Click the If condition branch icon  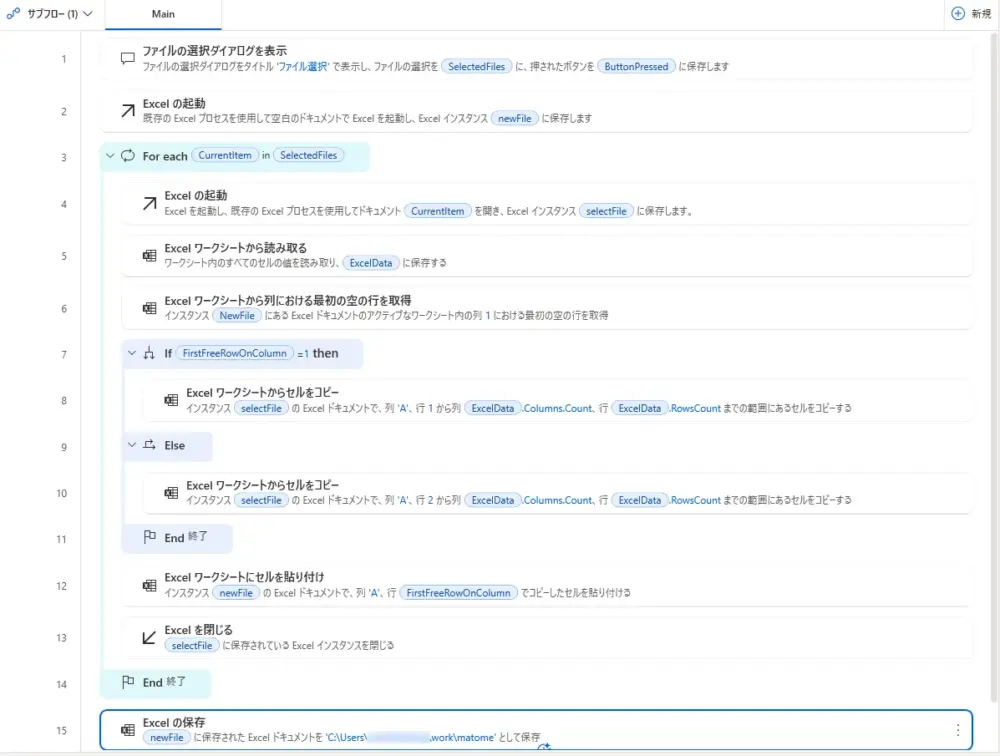pos(150,353)
